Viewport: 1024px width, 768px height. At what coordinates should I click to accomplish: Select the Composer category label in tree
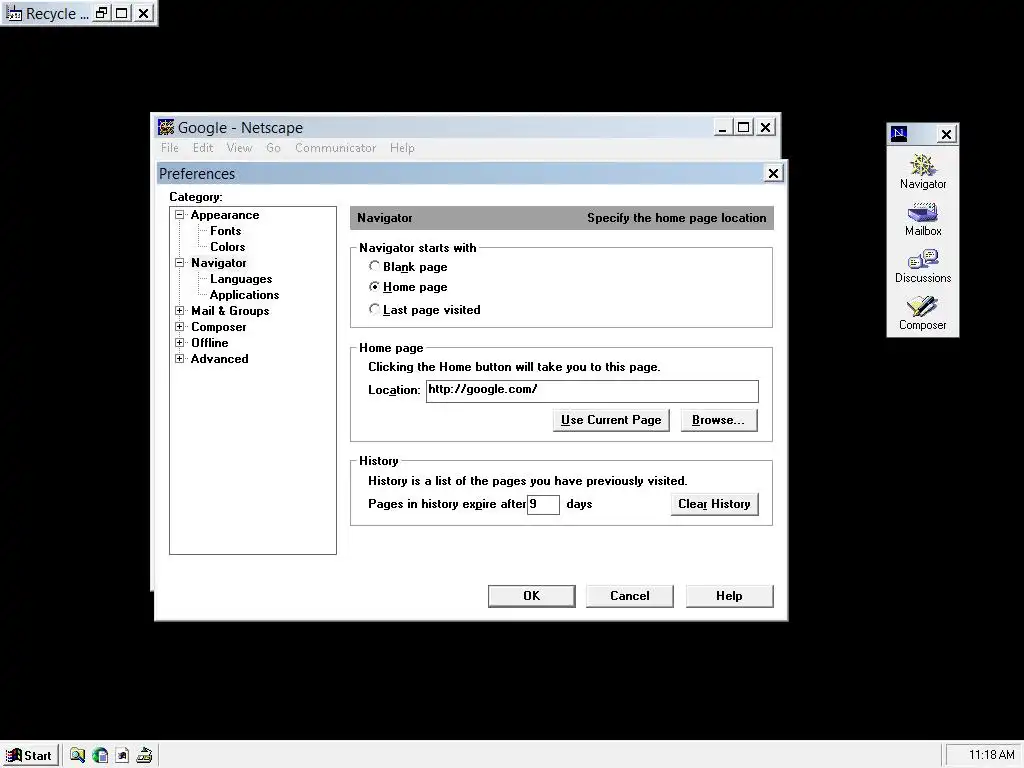click(x=219, y=327)
